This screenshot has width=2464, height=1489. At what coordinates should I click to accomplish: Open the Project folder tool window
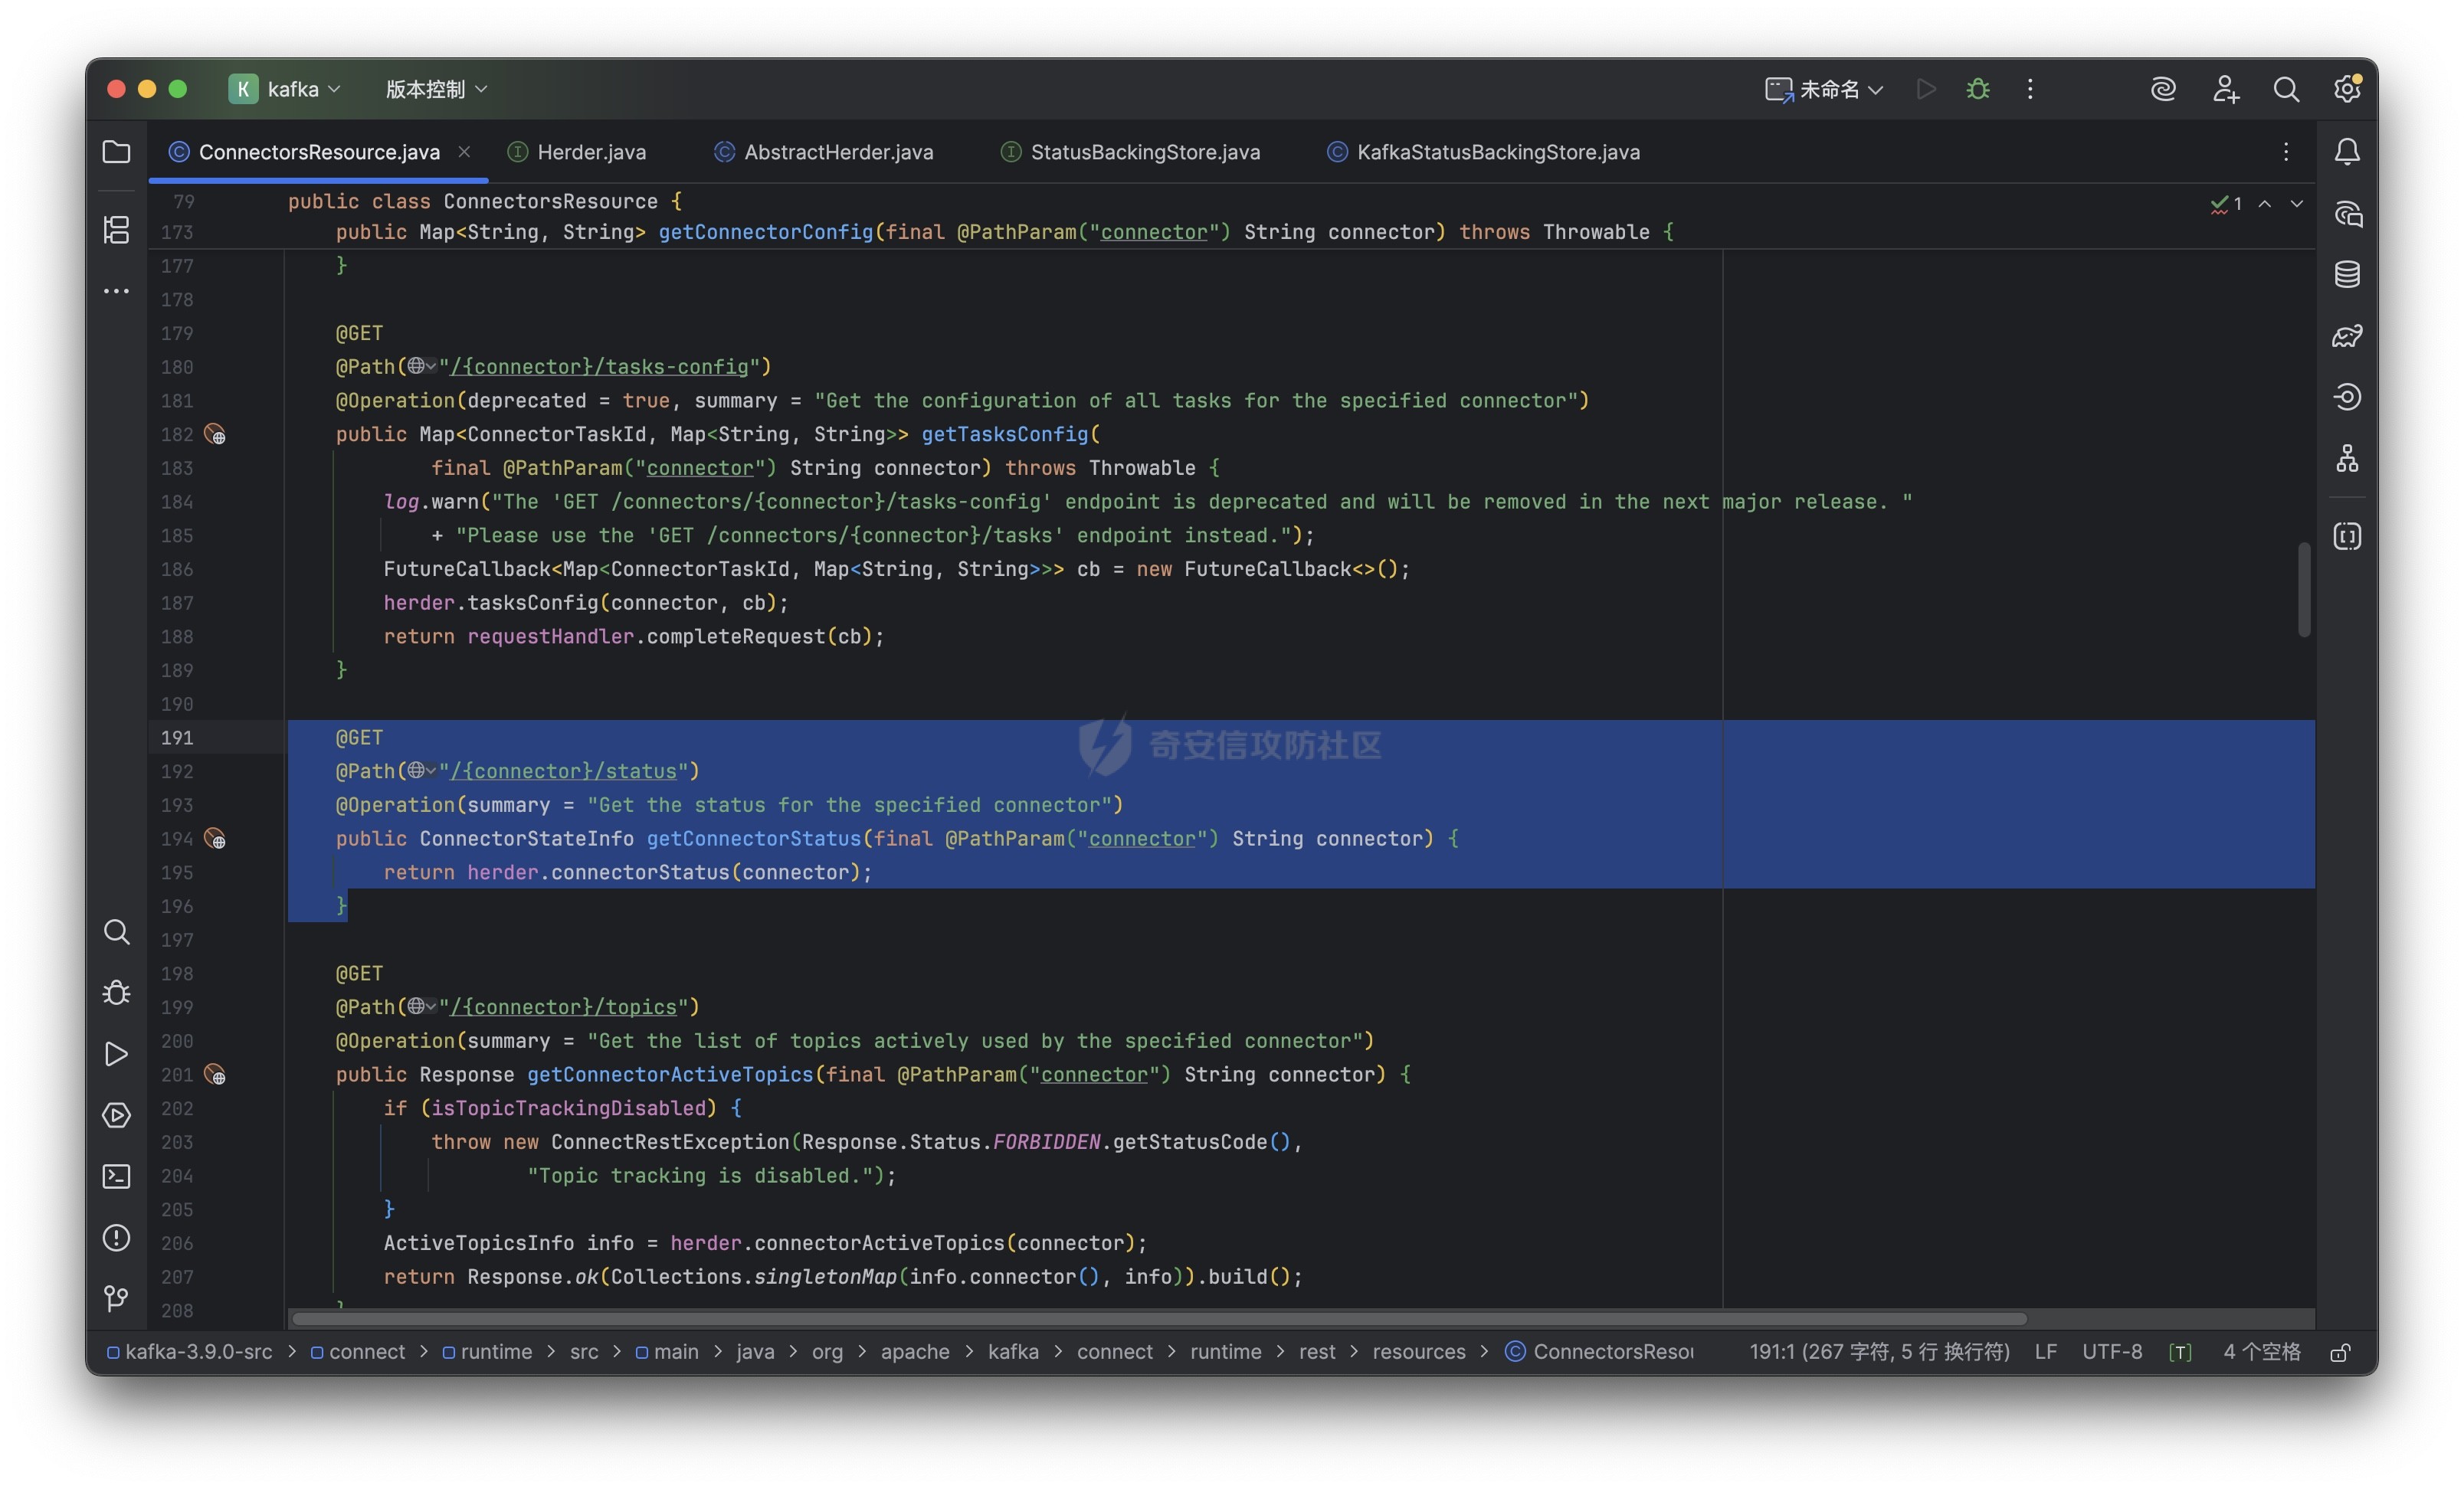(116, 152)
